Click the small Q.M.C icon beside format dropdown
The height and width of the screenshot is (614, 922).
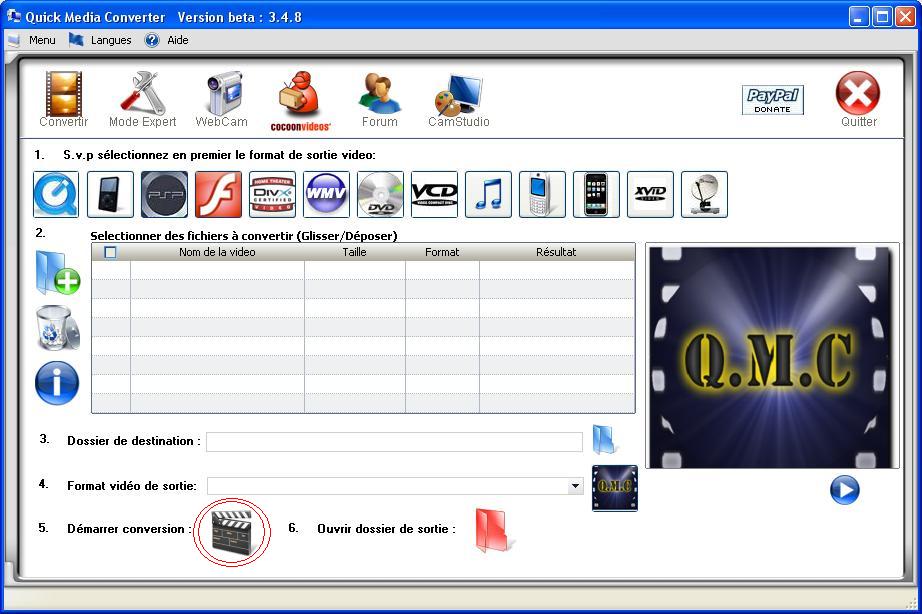(614, 488)
